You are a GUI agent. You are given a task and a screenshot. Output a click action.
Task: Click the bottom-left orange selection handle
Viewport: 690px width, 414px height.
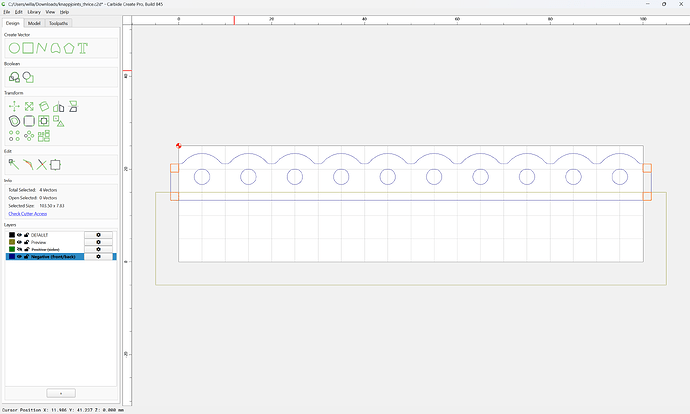coord(175,196)
